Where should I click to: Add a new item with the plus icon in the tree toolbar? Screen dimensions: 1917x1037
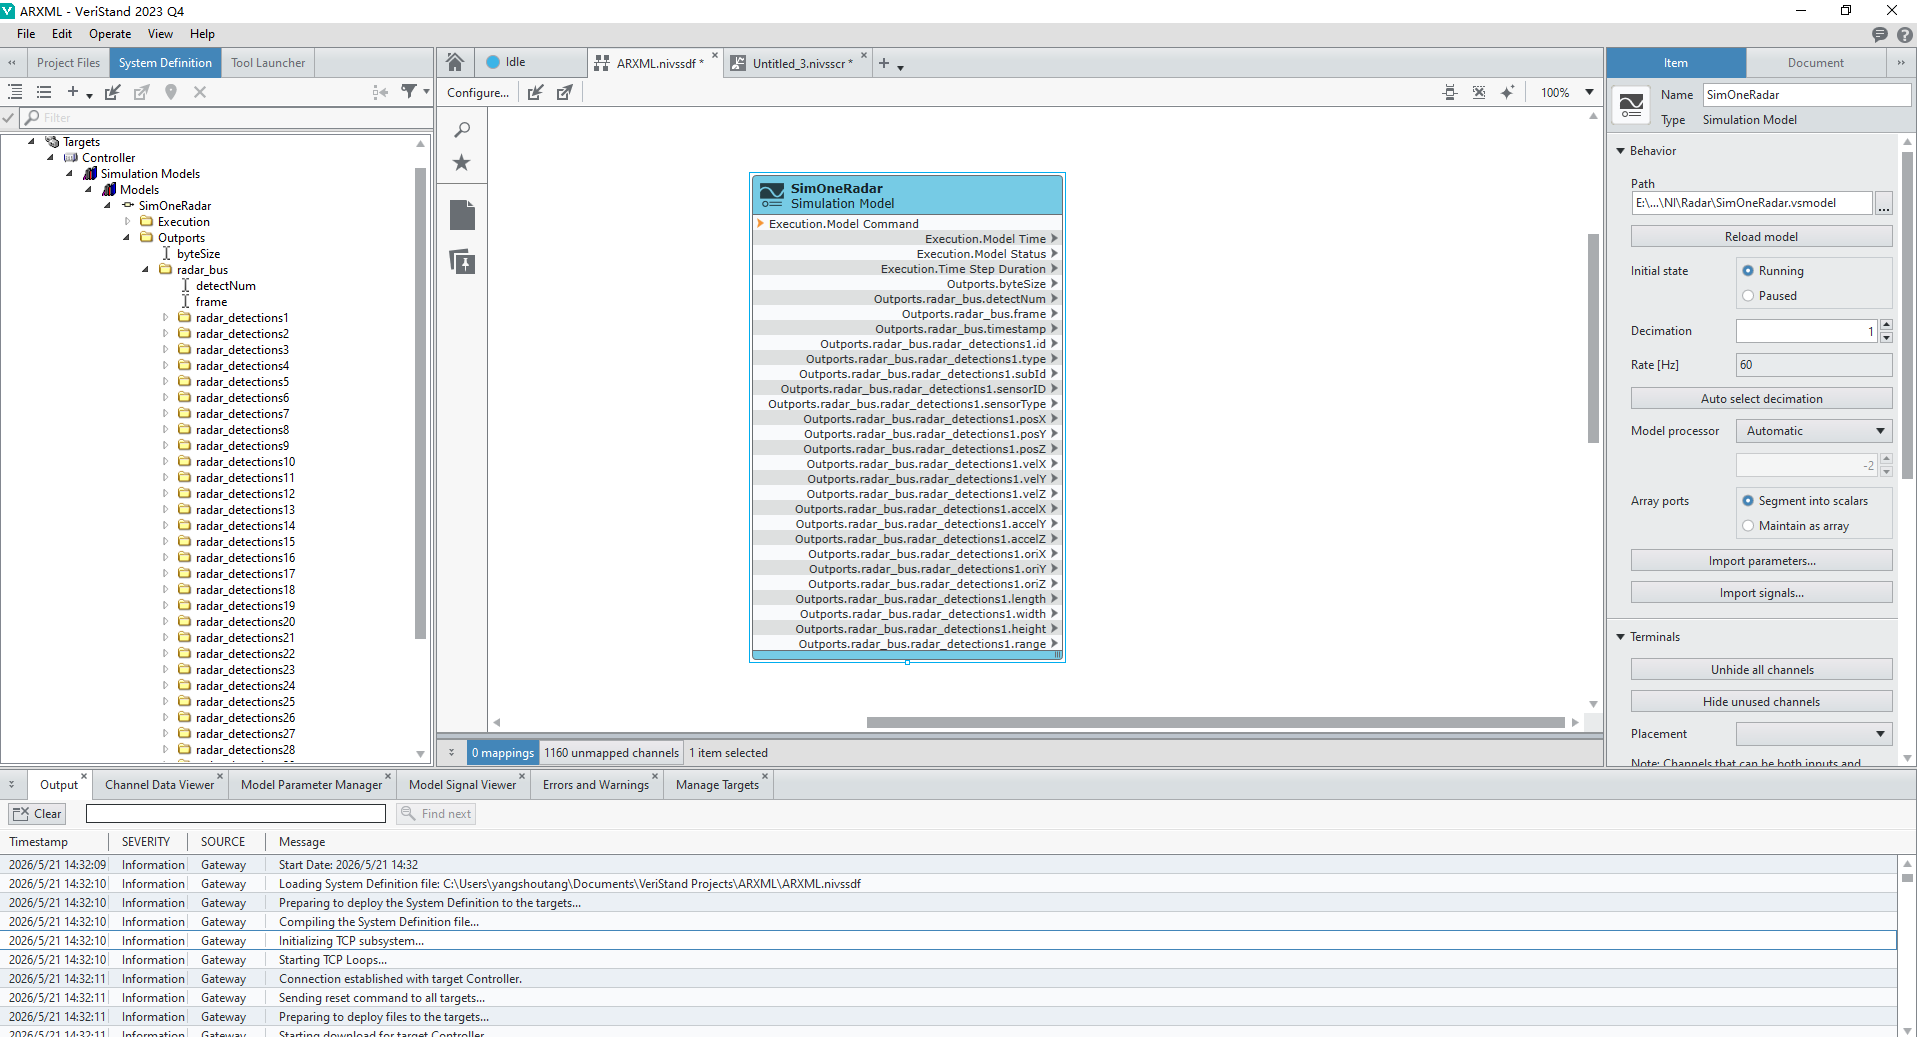click(x=73, y=92)
